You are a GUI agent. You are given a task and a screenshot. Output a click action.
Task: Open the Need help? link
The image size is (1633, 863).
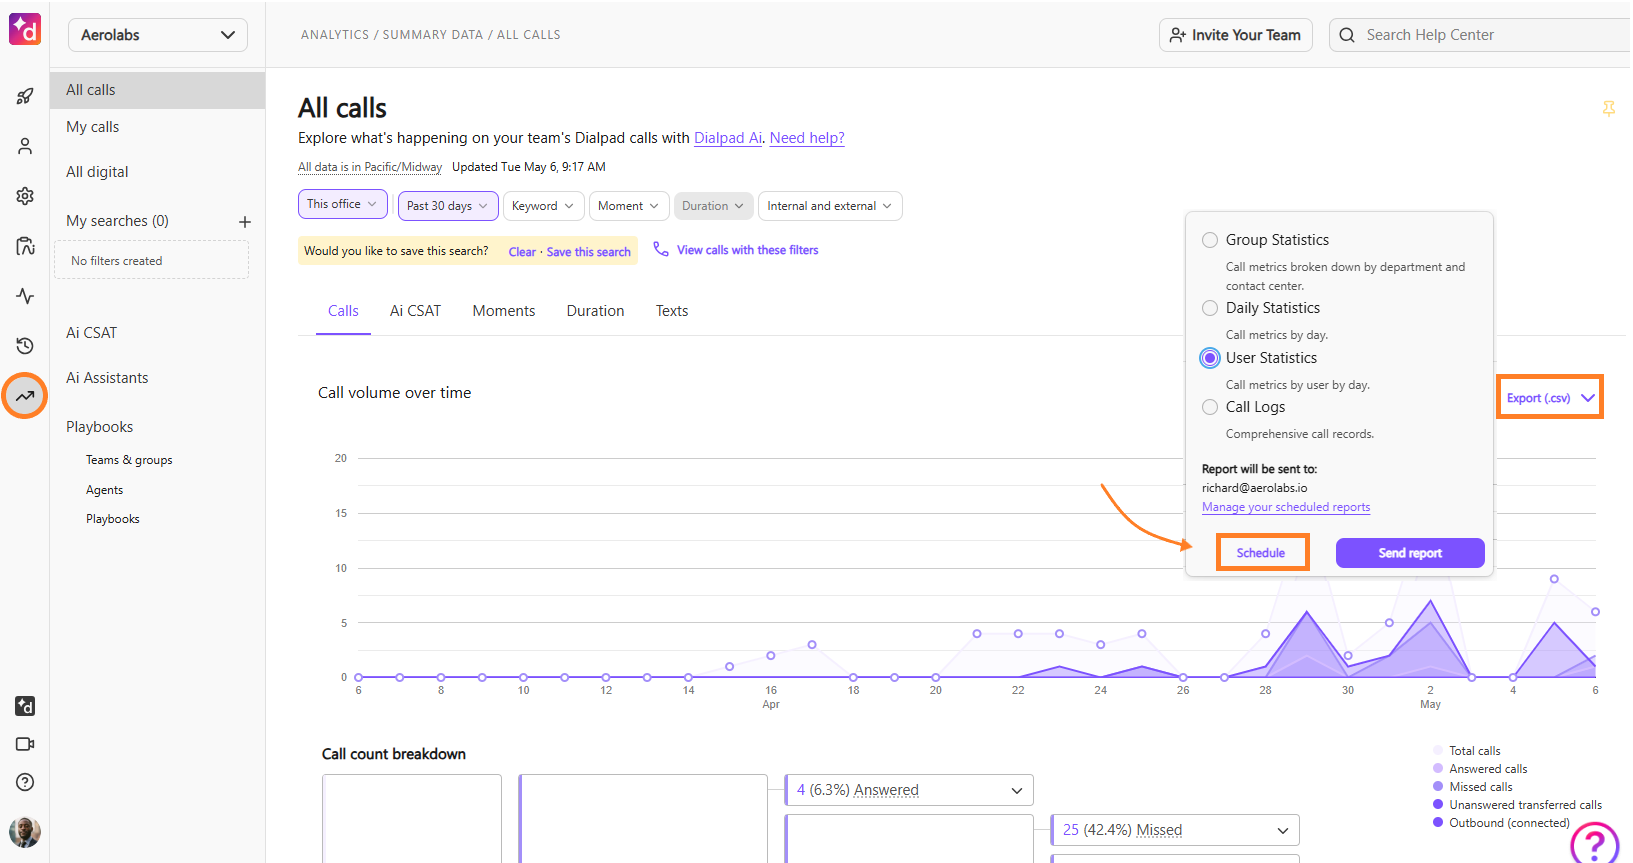807,138
